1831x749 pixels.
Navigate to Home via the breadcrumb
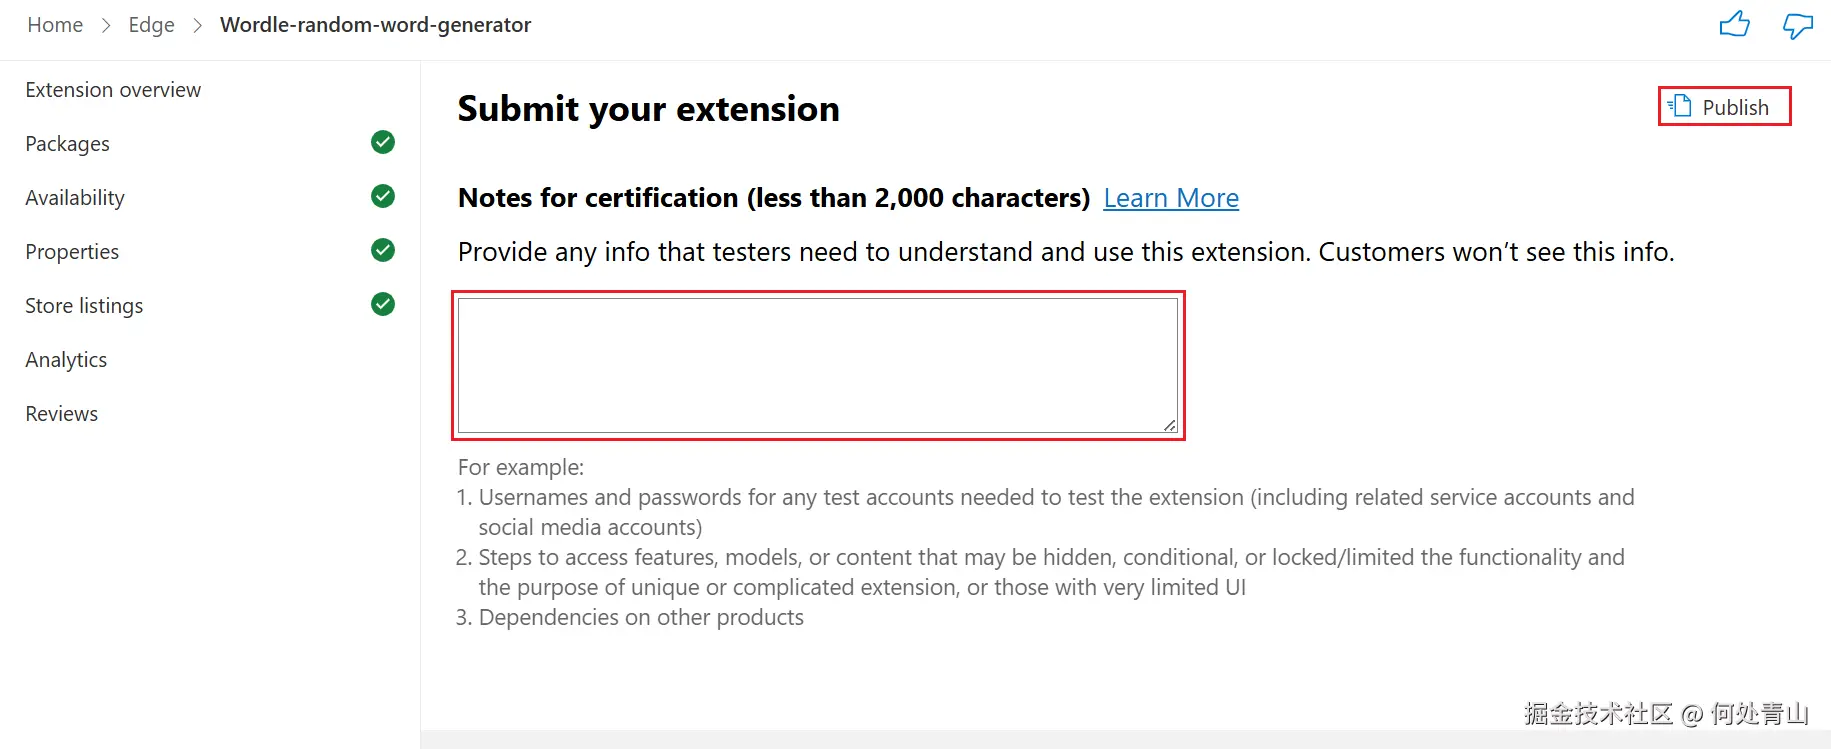[x=54, y=24]
